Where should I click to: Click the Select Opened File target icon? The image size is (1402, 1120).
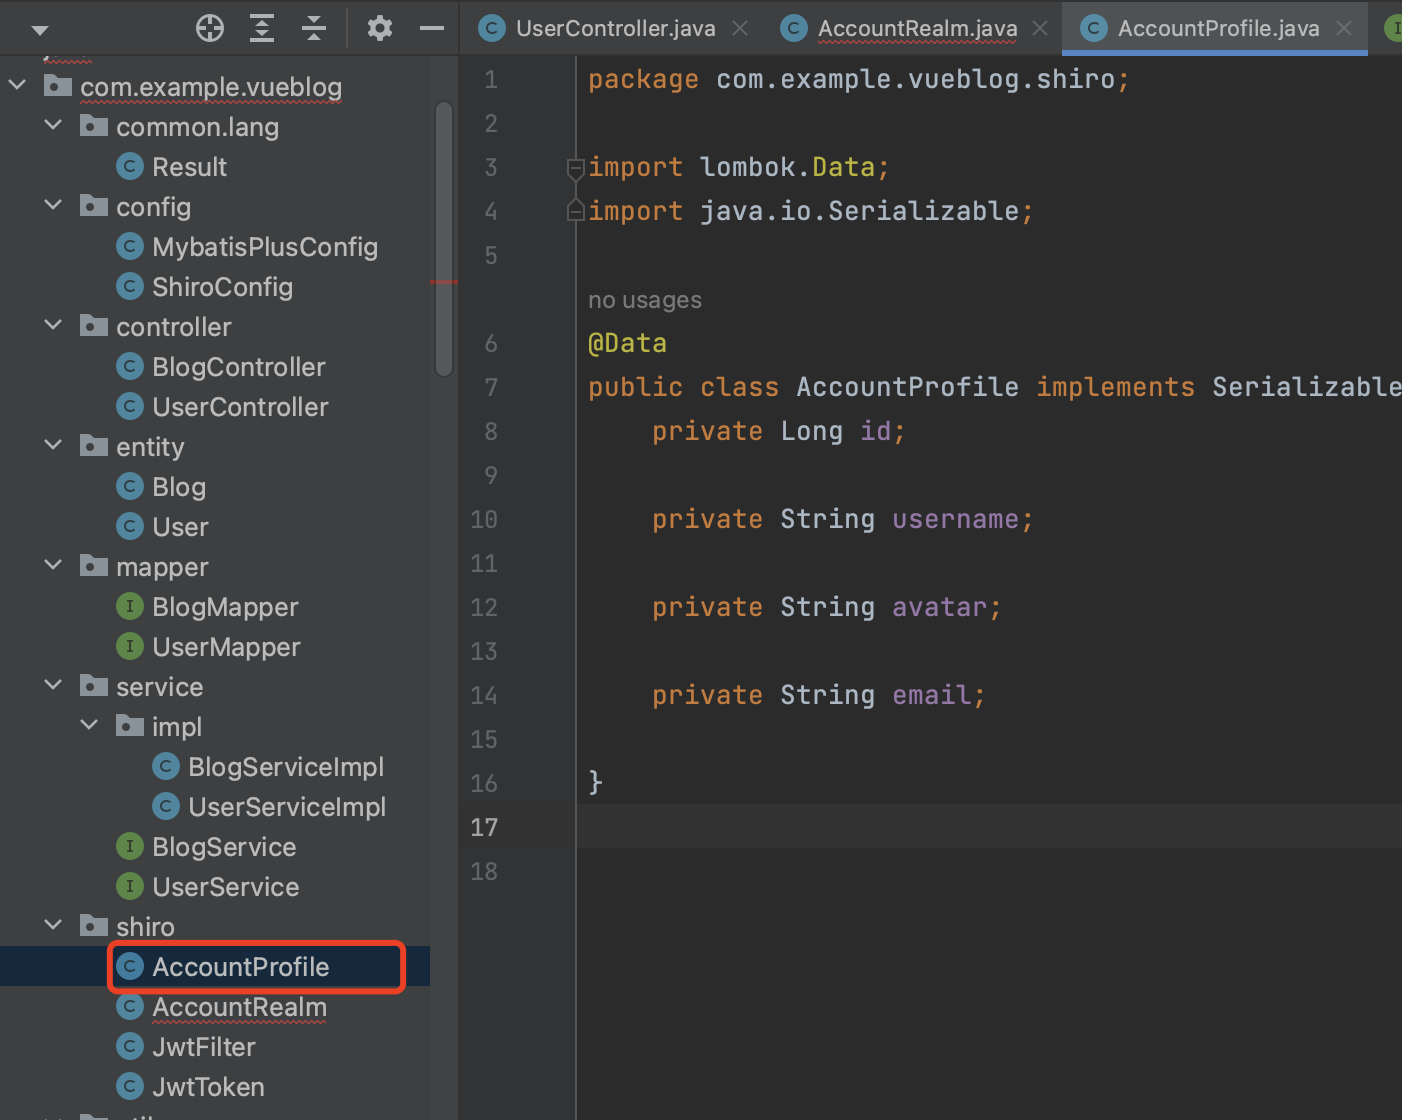[x=210, y=28]
